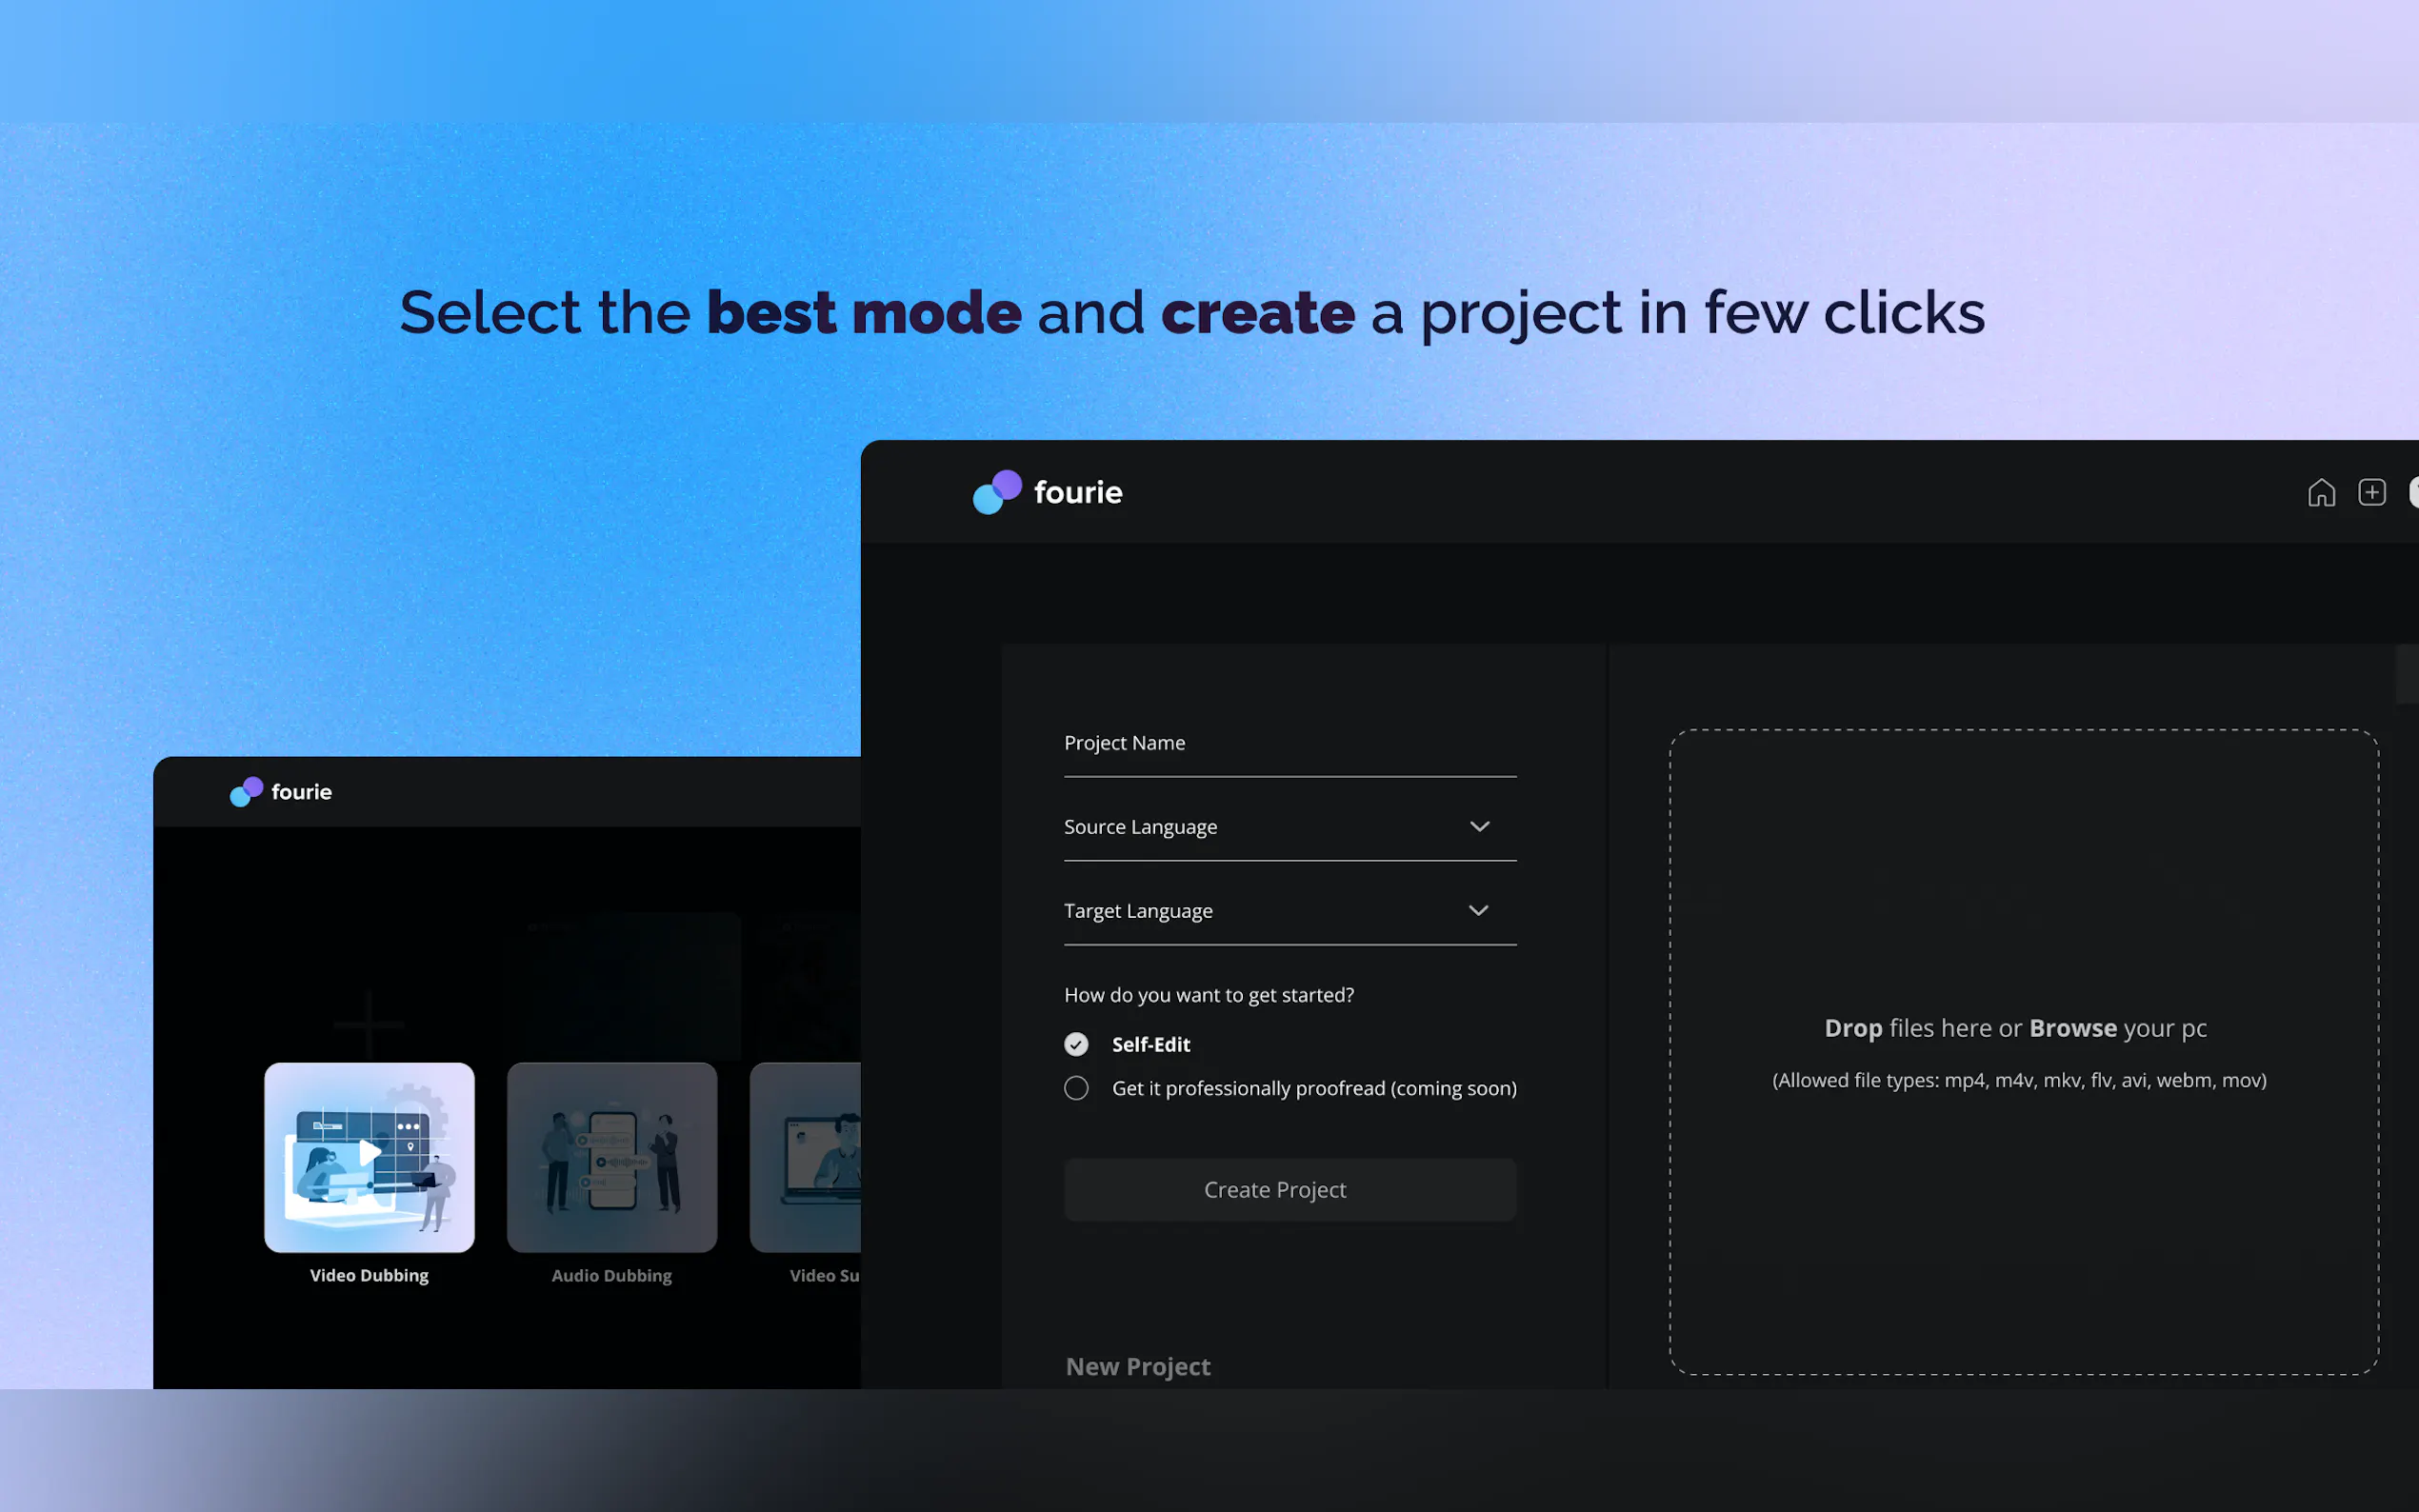Select the Self-Edit radio option
Screen dimensions: 2419x1512
pyautogui.click(x=1076, y=1044)
